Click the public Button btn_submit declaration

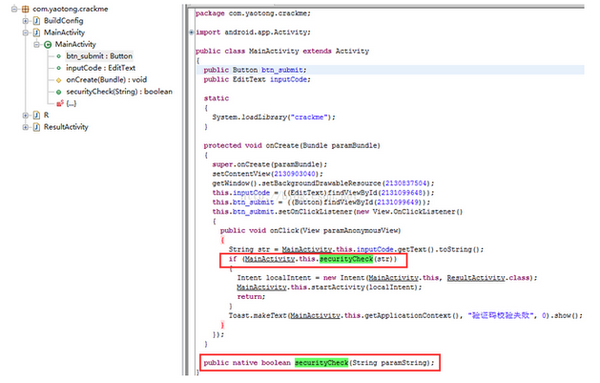coord(255,70)
